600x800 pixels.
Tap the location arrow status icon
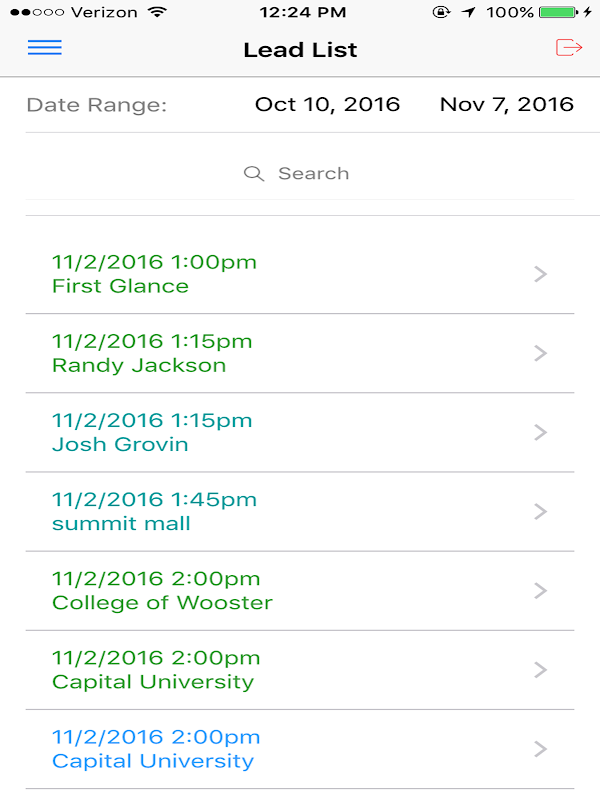pyautogui.click(x=469, y=13)
